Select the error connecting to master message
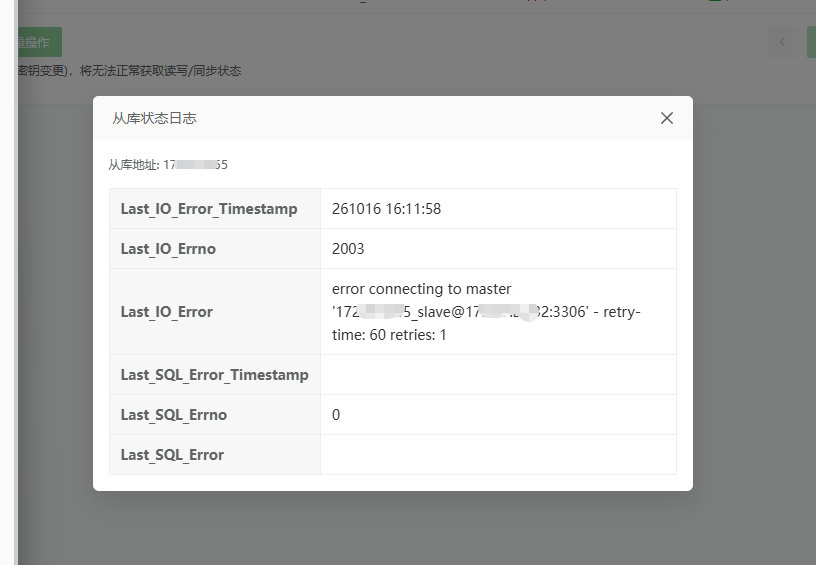Viewport: 816px width, 565px height. click(486, 312)
